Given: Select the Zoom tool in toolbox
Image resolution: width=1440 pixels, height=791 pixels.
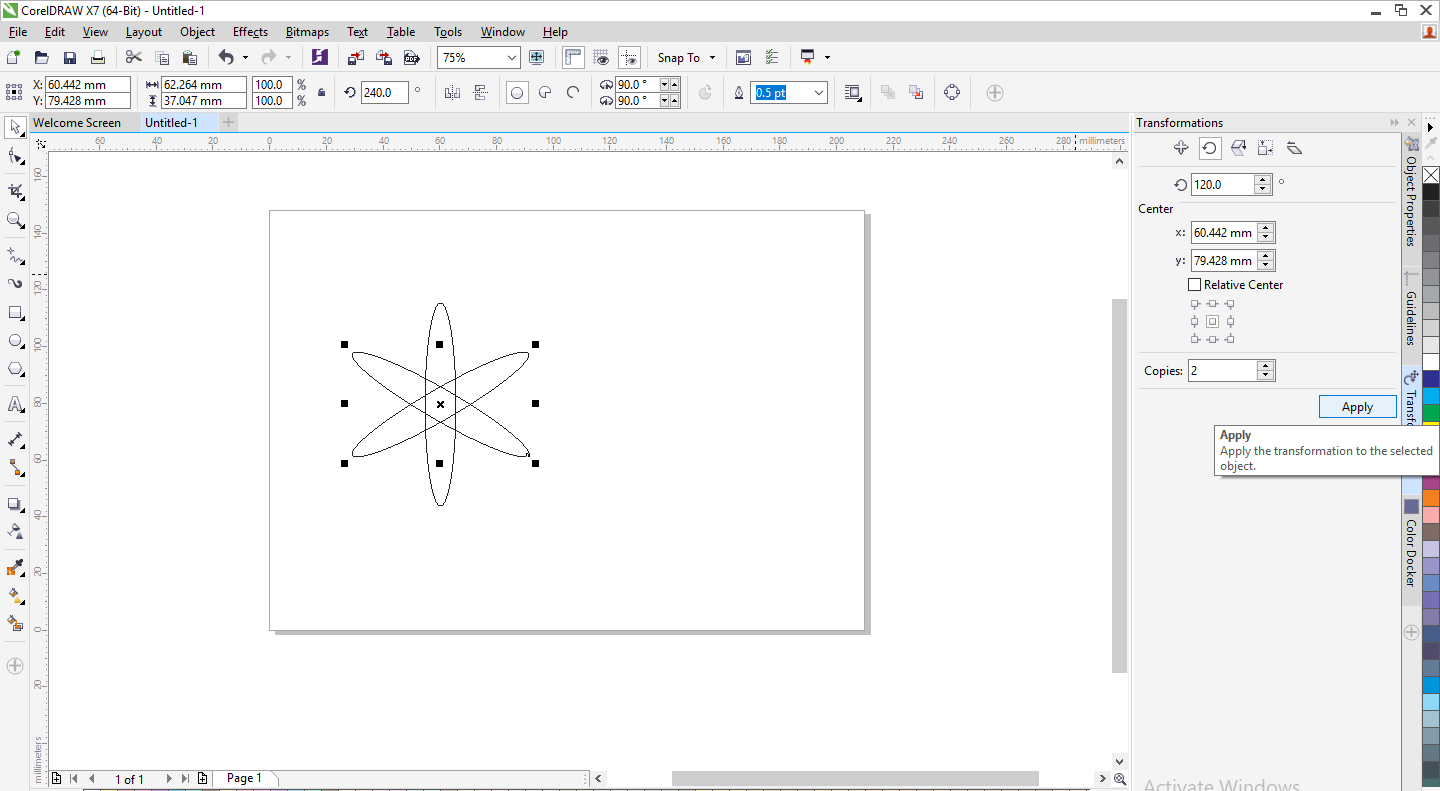Looking at the screenshot, I should pyautogui.click(x=15, y=220).
